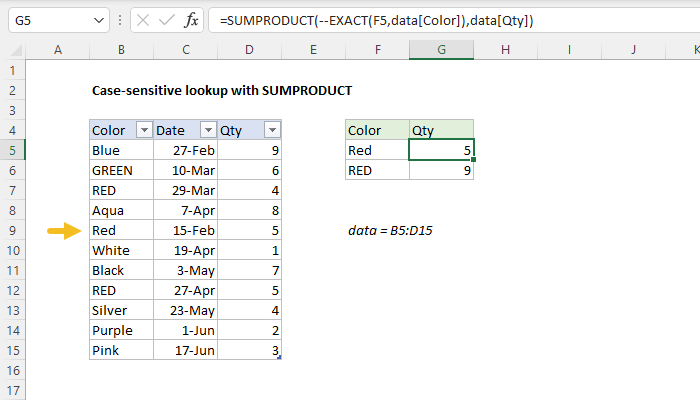Select lookup table 'Color' header in F4

[x=378, y=130]
